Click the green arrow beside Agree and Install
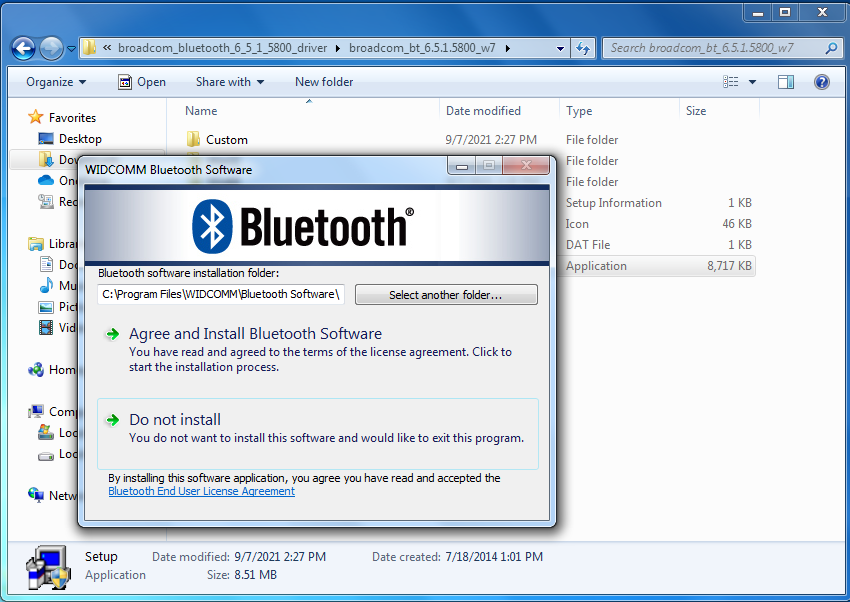 click(112, 334)
